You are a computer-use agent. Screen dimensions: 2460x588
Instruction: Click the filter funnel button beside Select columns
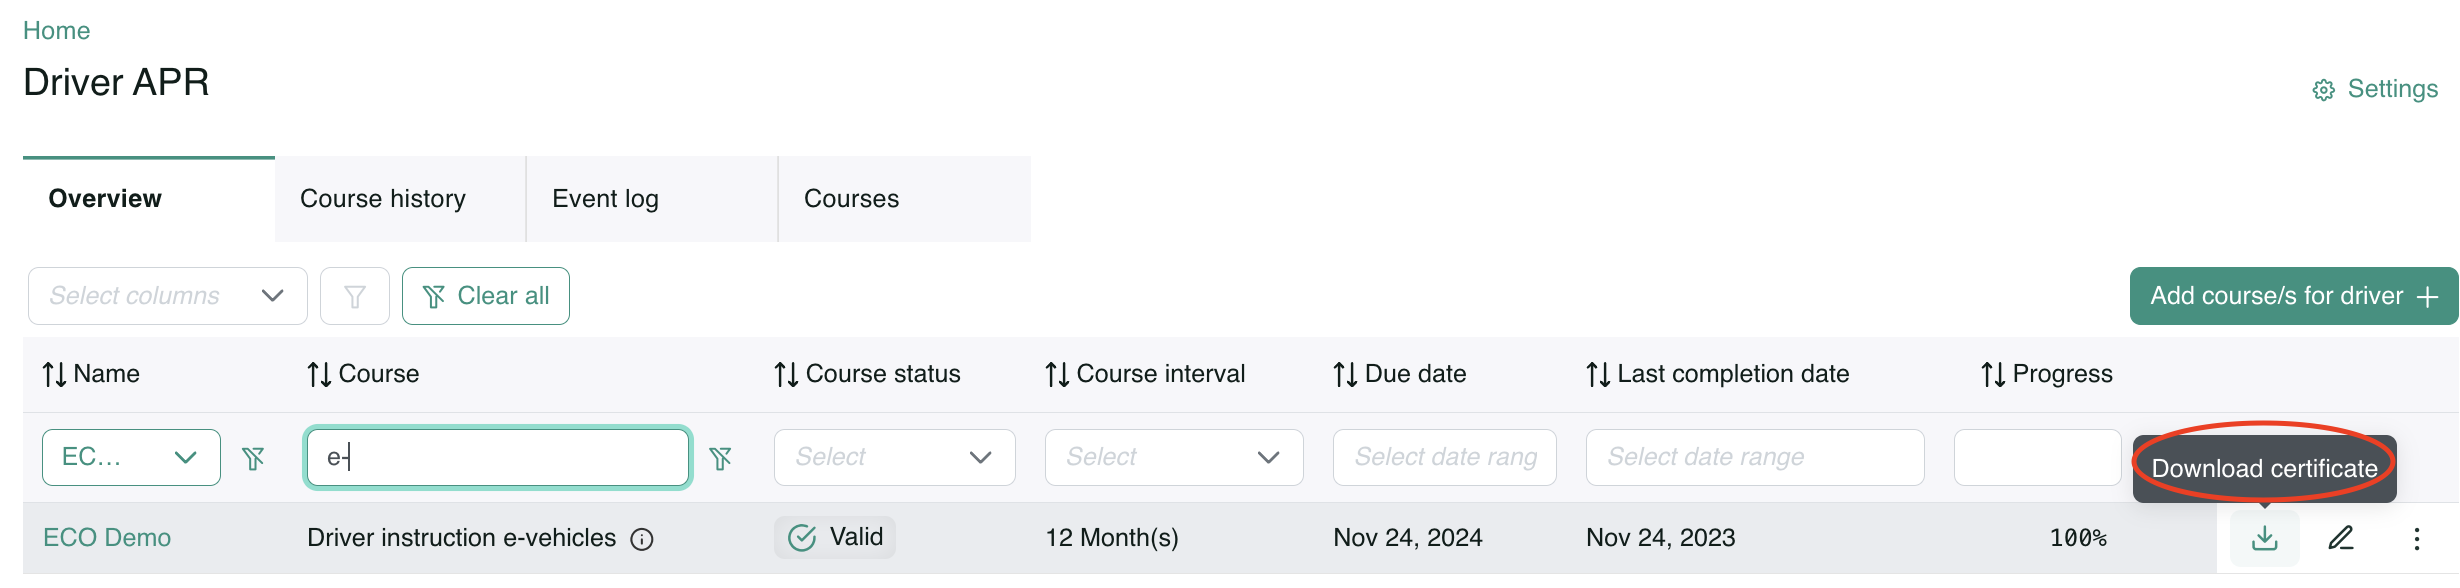[x=355, y=296]
